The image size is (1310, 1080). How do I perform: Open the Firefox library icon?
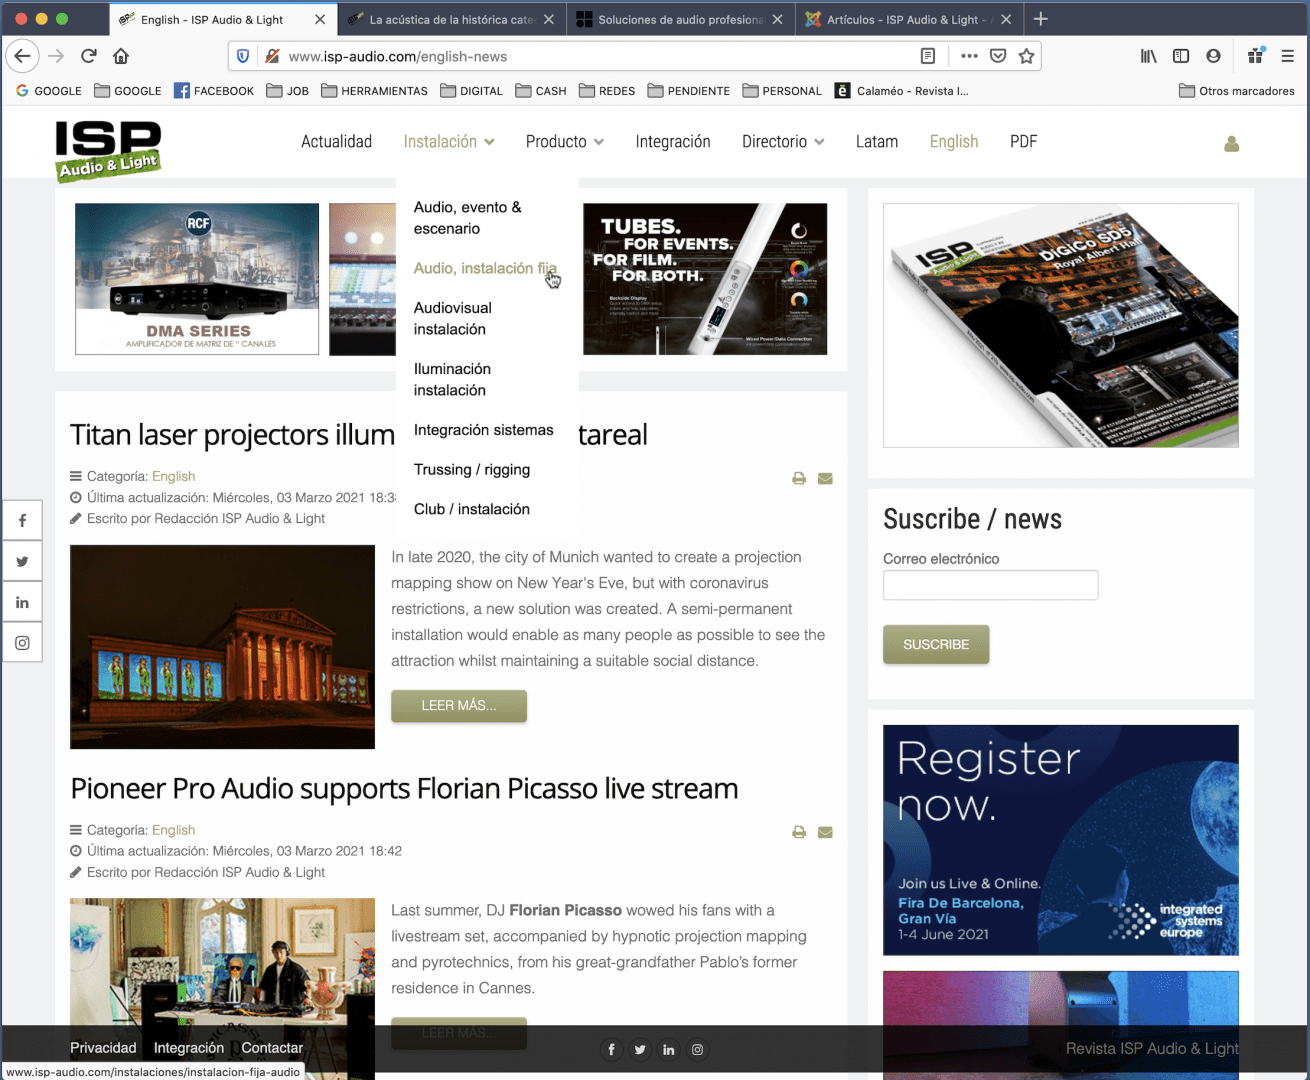[x=1149, y=56]
